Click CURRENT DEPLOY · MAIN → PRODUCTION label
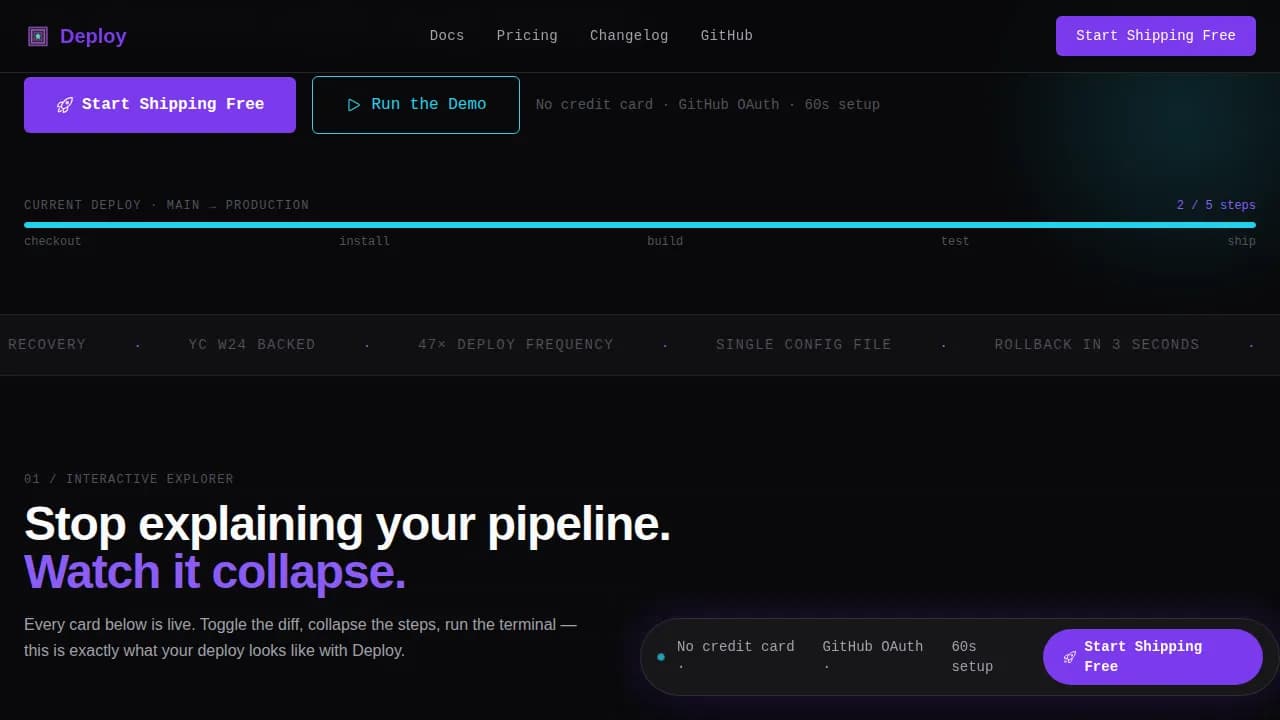This screenshot has width=1280, height=720. (x=167, y=205)
